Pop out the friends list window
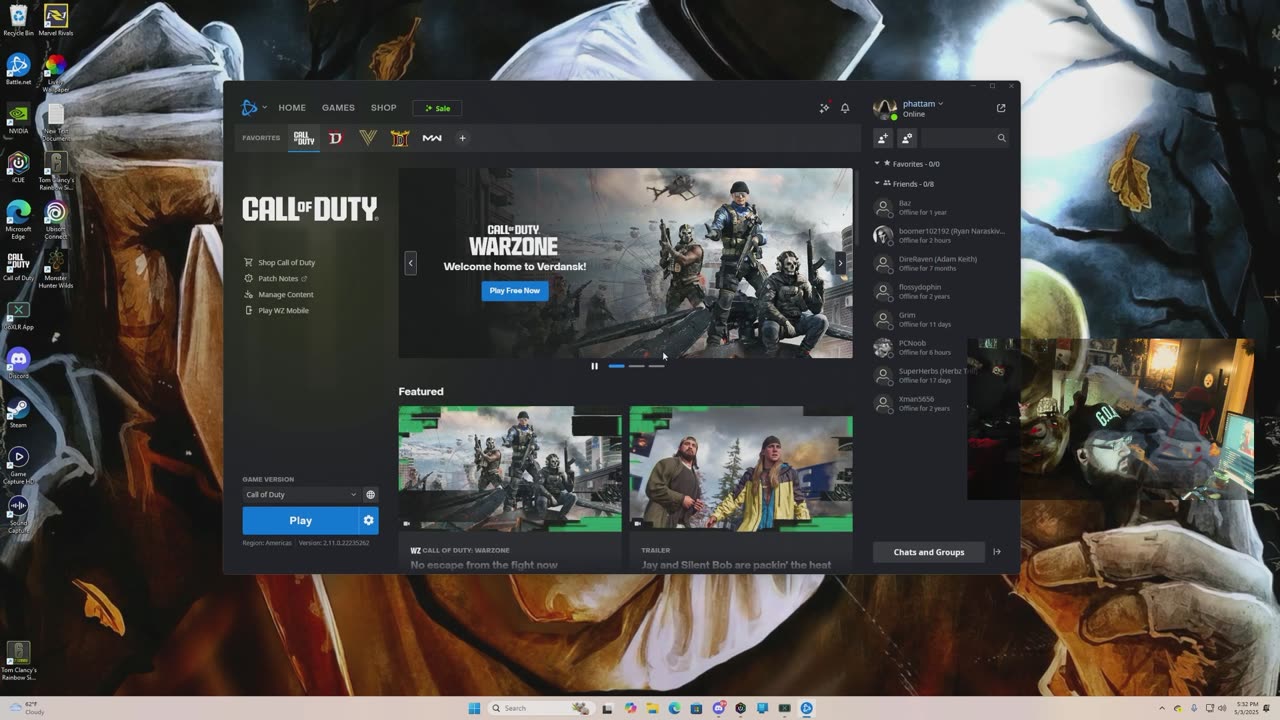The image size is (1280, 720). (1001, 108)
